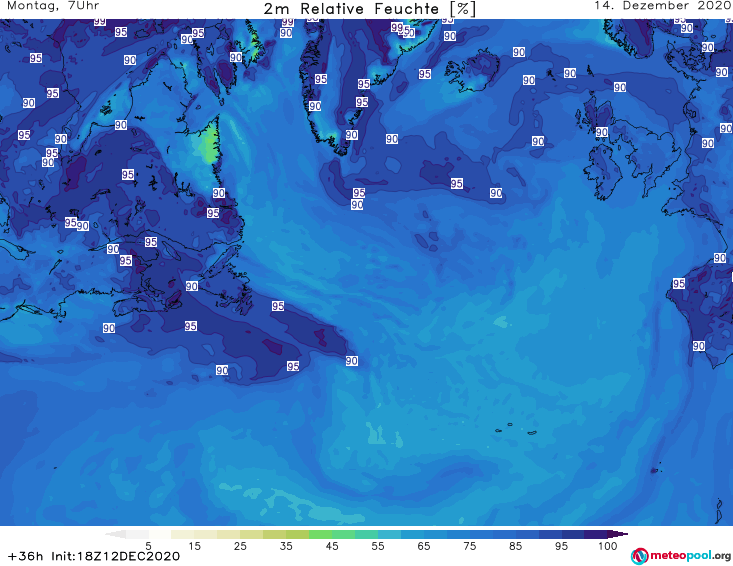Click the legend value 95
Screen dimensions: 733x566
561,546
